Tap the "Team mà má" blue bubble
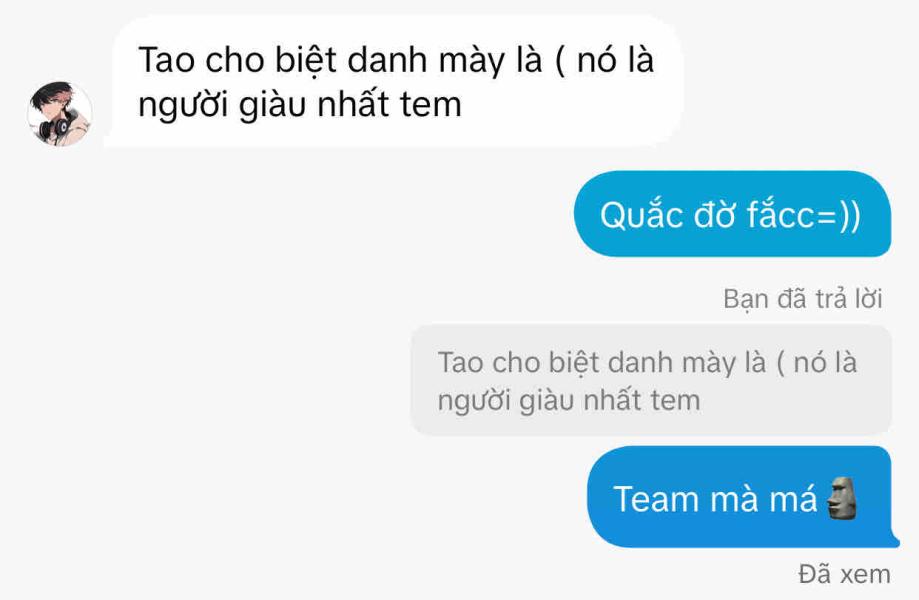Viewport: 919px width, 600px height. pyautogui.click(x=742, y=497)
